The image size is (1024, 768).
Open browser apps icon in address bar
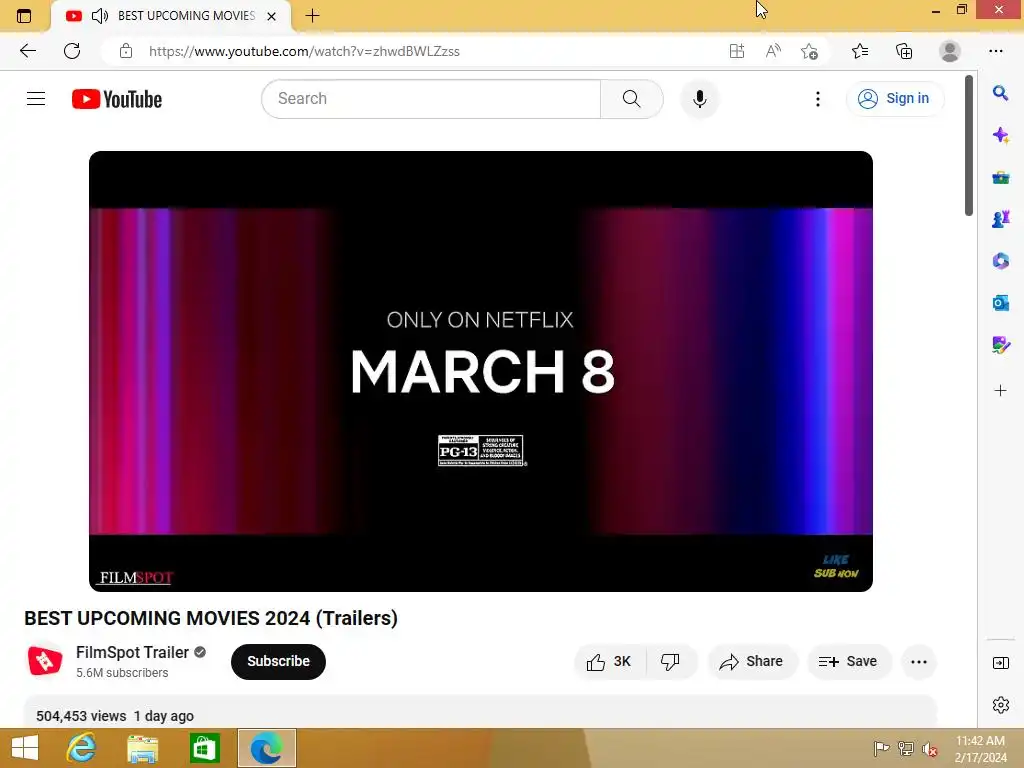coord(737,51)
